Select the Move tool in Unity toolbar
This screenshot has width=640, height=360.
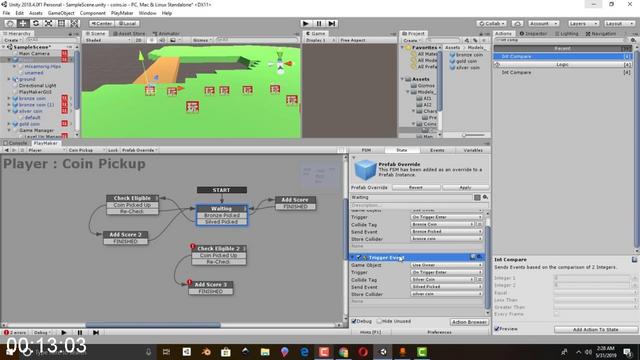click(x=23, y=24)
